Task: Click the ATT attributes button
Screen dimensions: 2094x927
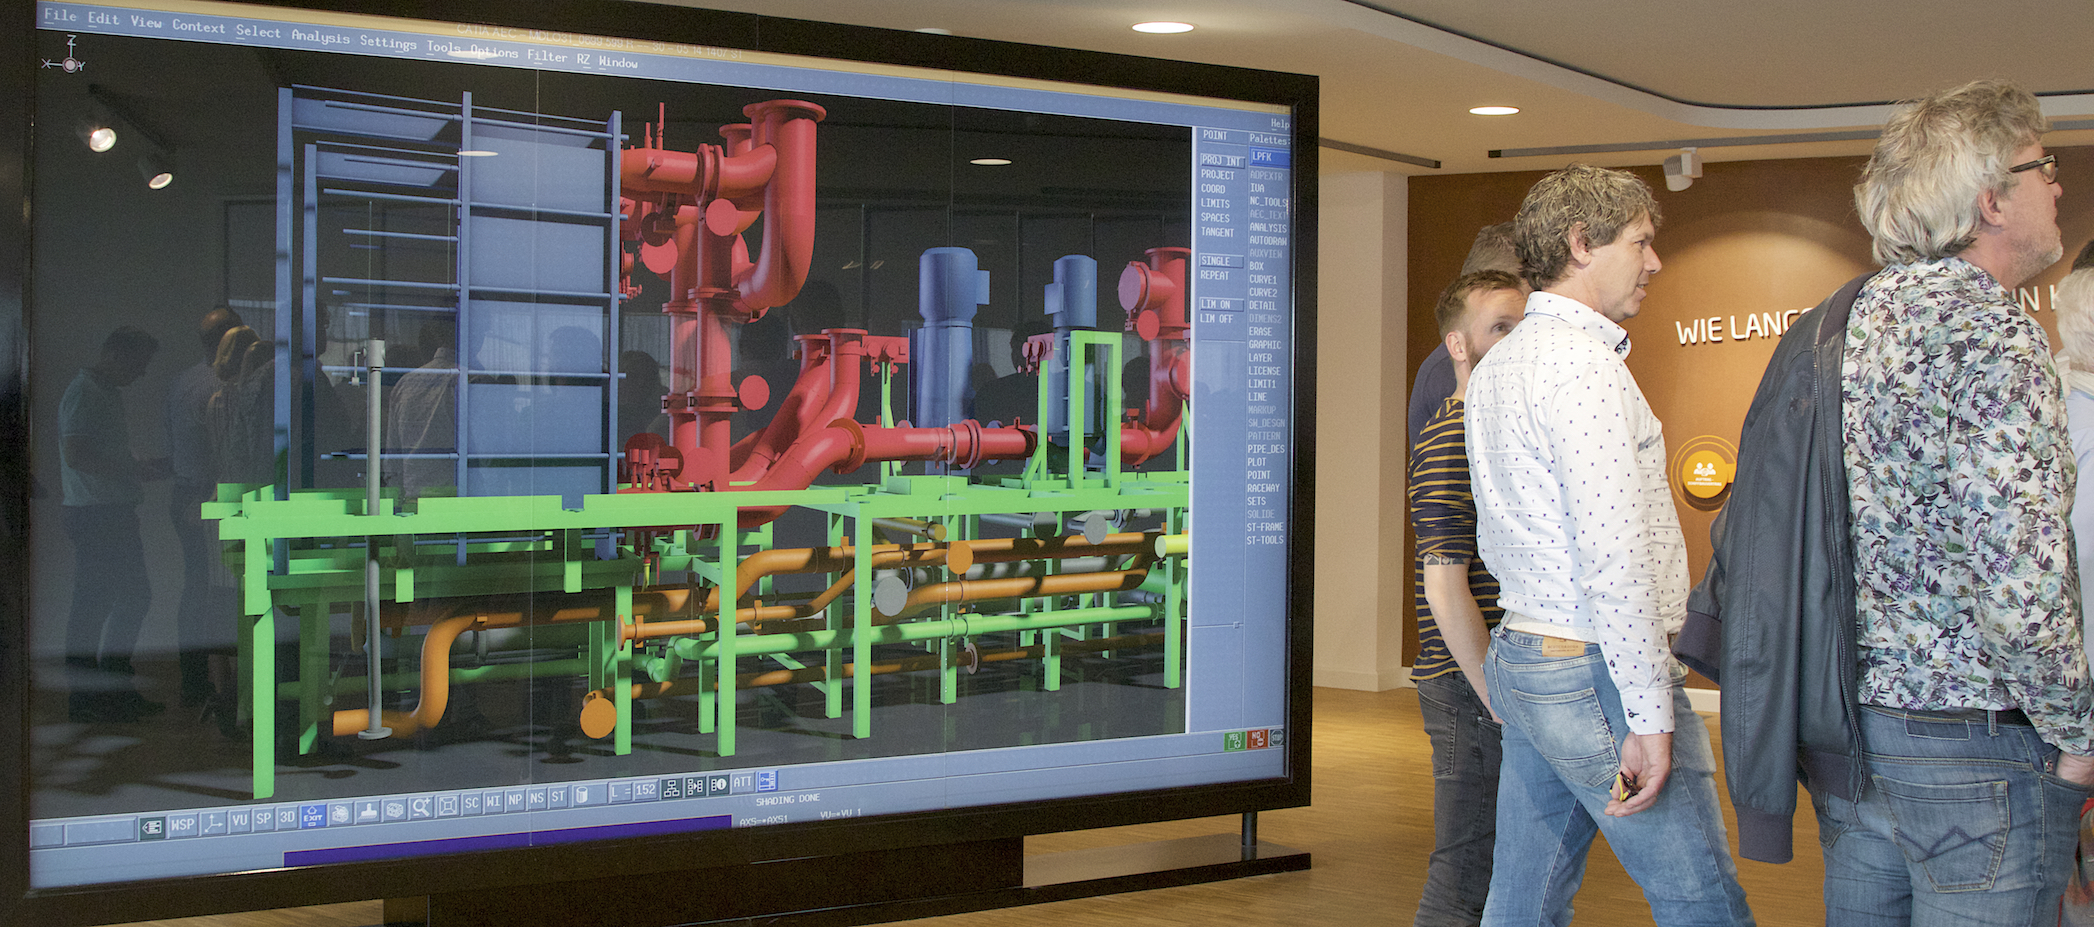Action: tap(742, 782)
